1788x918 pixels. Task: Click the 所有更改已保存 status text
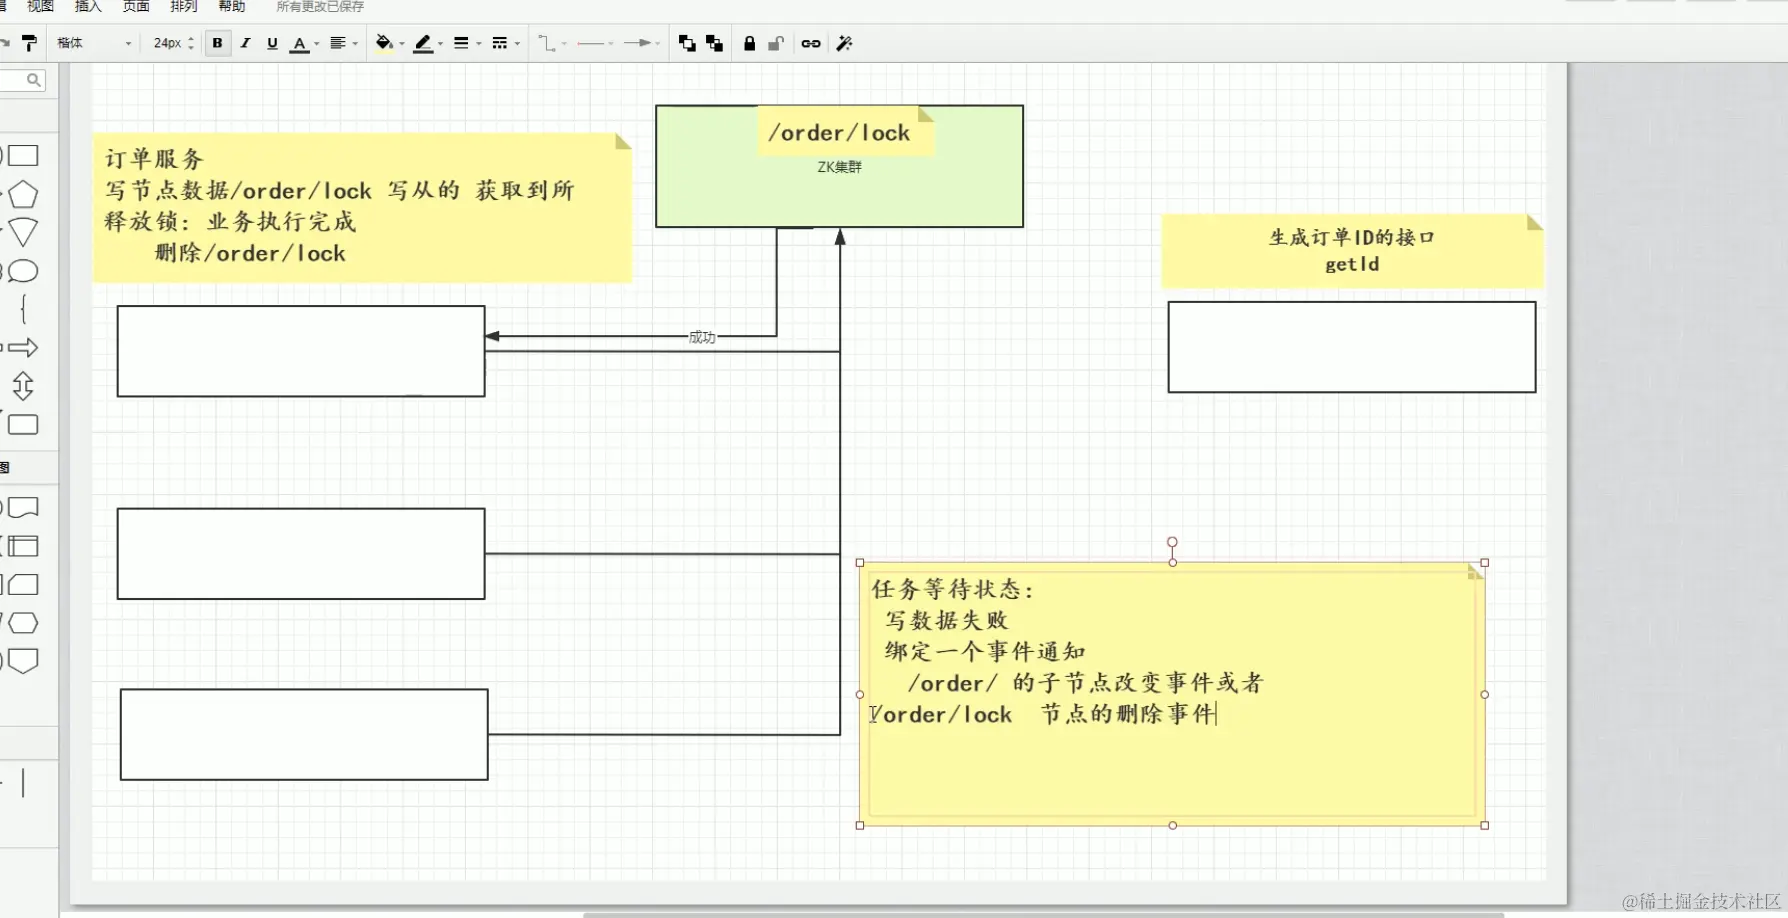click(x=320, y=6)
